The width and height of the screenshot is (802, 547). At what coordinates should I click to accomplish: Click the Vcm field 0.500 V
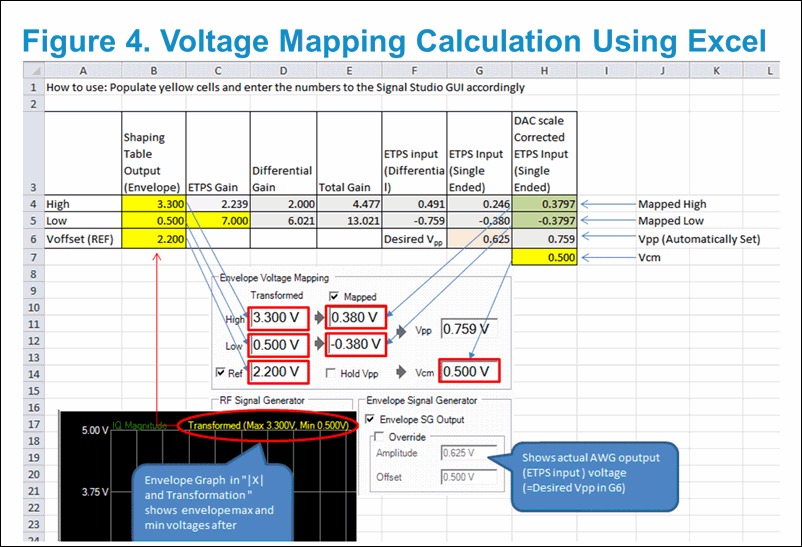469,371
